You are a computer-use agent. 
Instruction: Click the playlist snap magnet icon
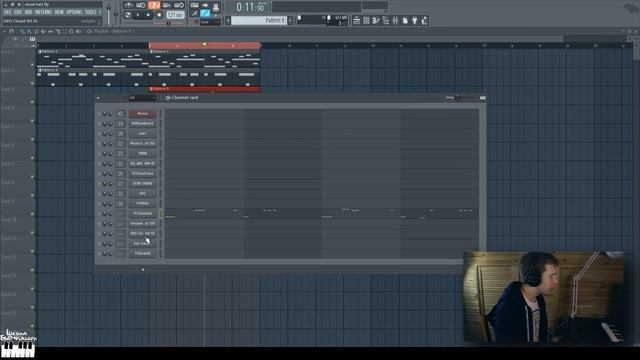[11, 31]
